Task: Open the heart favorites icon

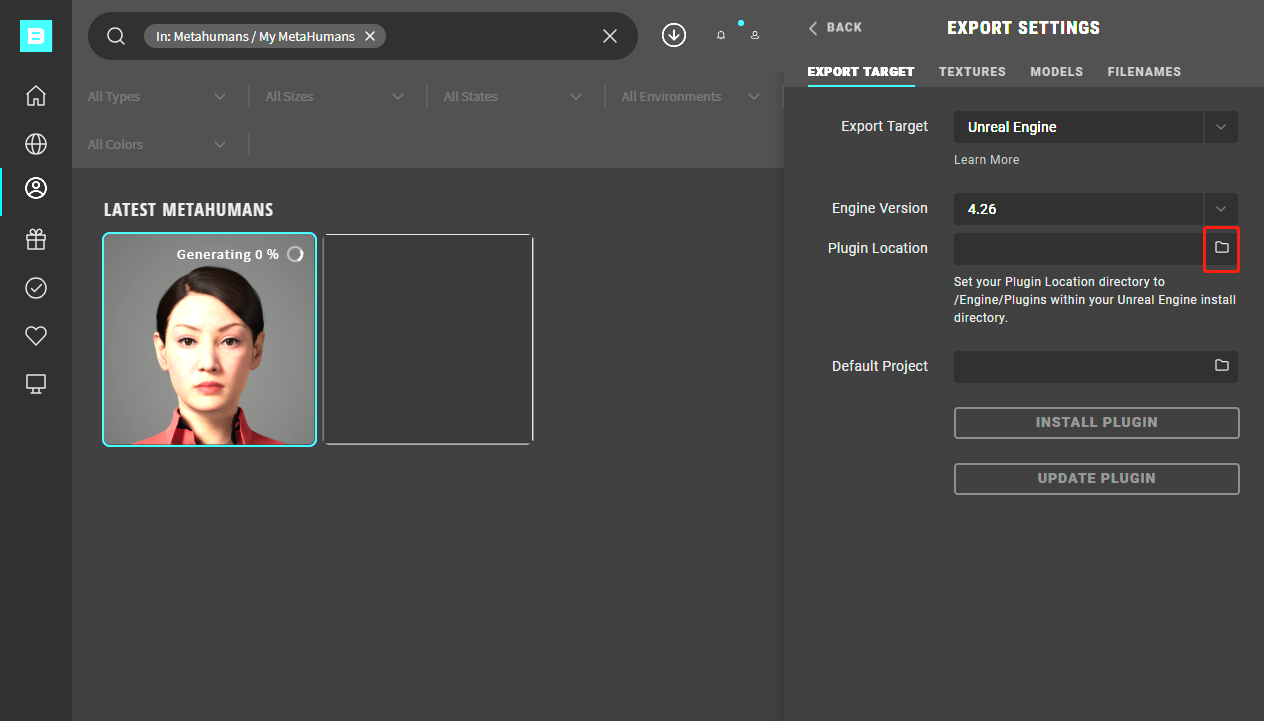Action: pos(36,336)
